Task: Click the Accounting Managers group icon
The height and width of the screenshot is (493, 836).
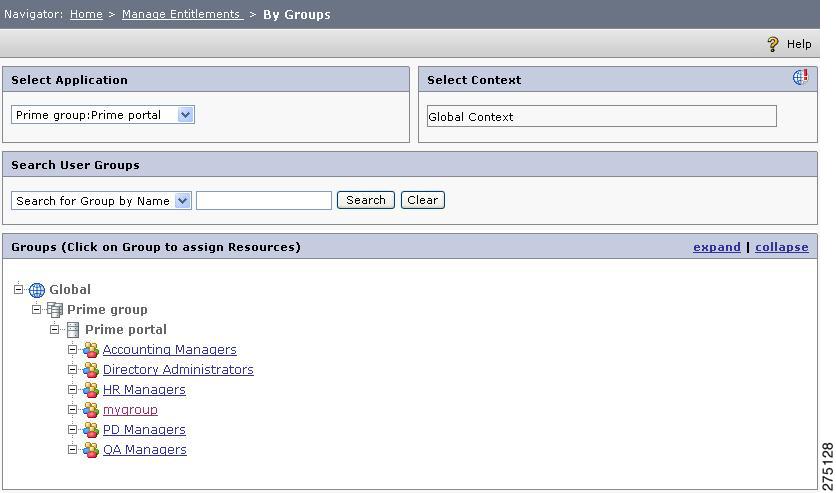Action: [x=91, y=350]
